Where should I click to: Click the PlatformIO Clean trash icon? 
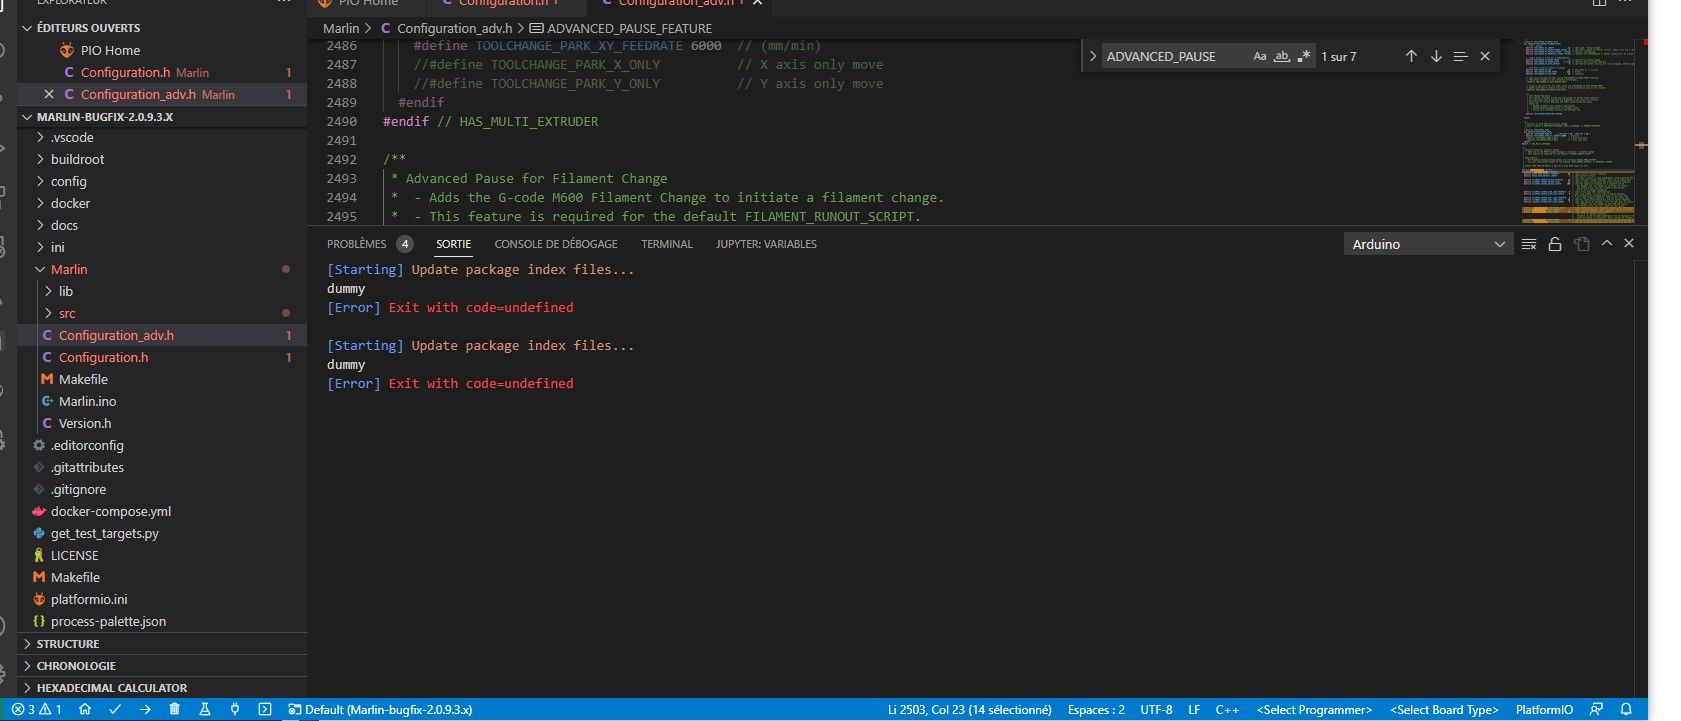pyautogui.click(x=175, y=709)
